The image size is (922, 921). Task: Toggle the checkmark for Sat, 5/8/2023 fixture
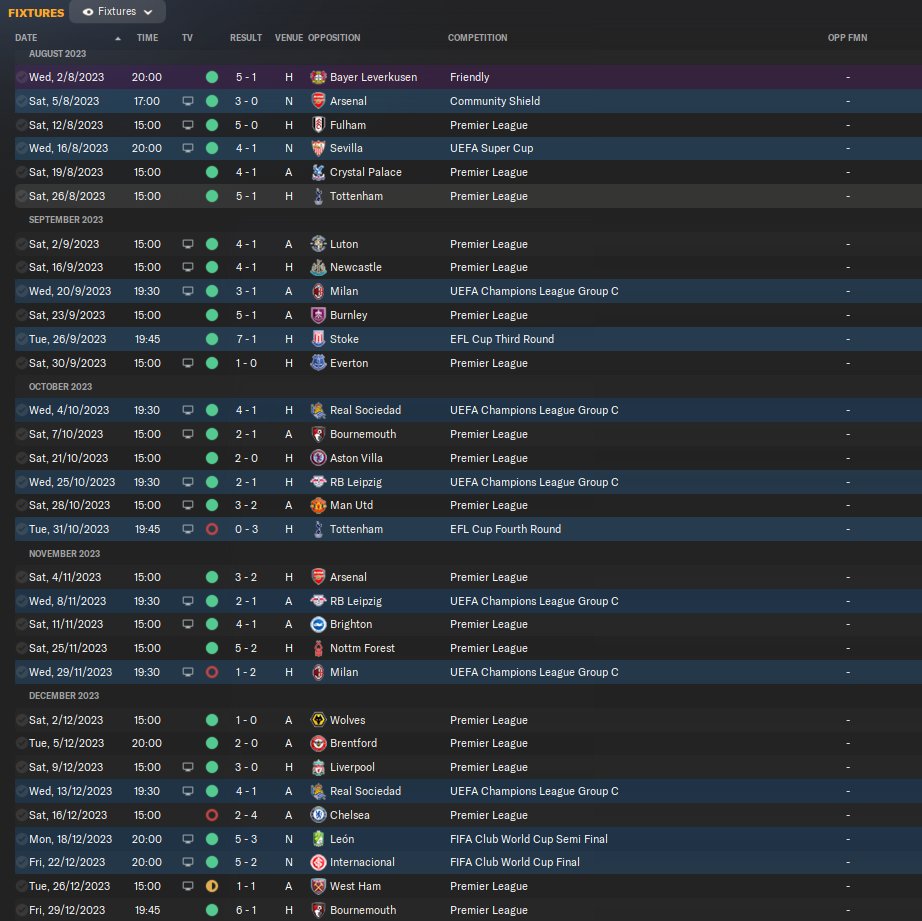pos(21,101)
